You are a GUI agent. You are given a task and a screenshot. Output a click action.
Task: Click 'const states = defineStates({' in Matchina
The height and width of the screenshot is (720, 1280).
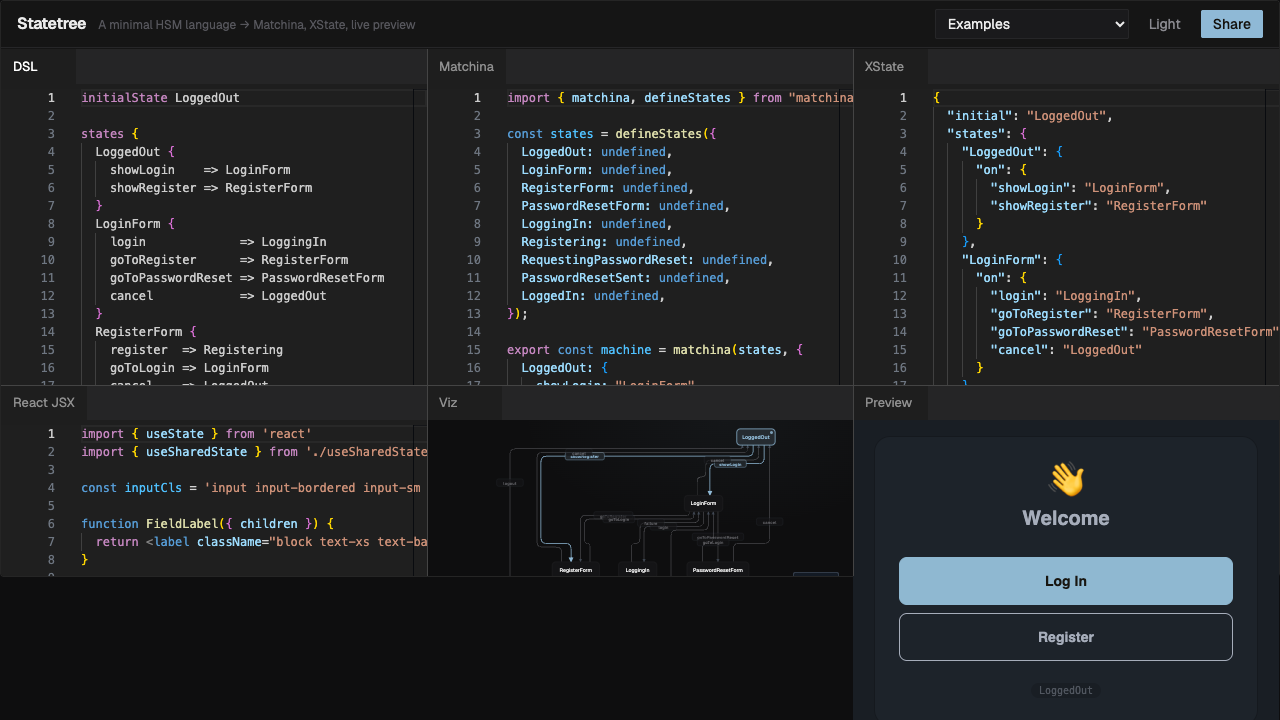coord(612,134)
